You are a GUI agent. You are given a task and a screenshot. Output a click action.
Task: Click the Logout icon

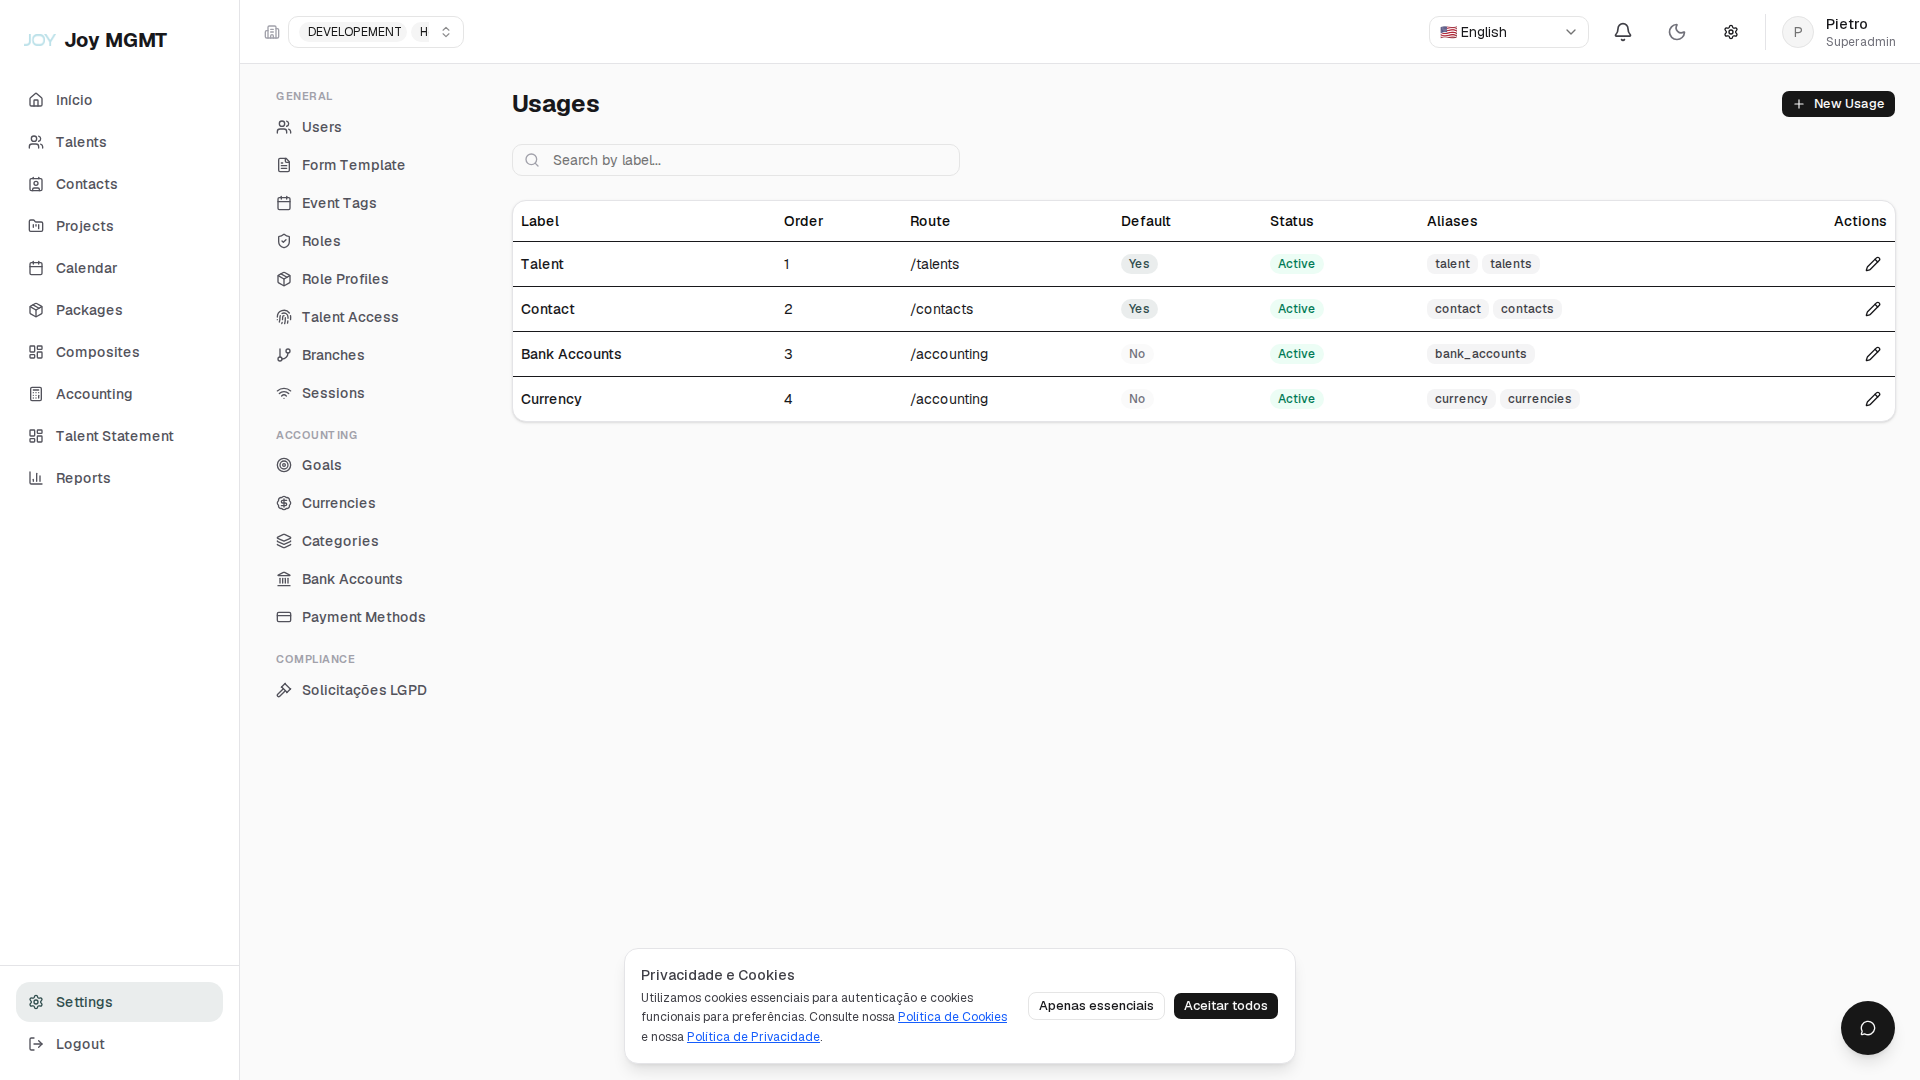(36, 1044)
